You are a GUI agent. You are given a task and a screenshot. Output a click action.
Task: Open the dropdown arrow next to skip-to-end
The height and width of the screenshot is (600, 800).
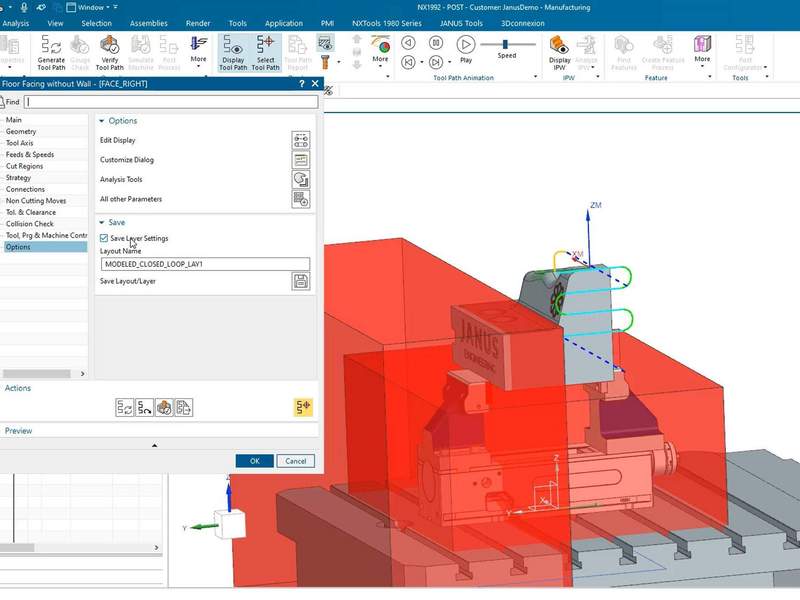pyautogui.click(x=449, y=62)
